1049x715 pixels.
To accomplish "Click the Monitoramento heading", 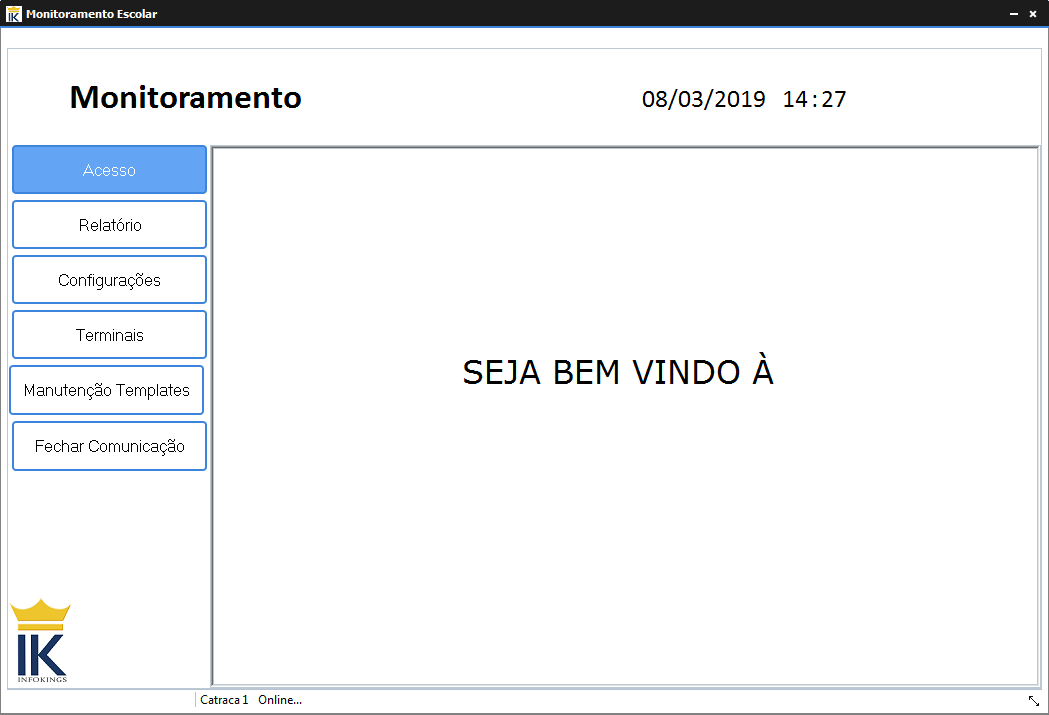I will tap(185, 98).
